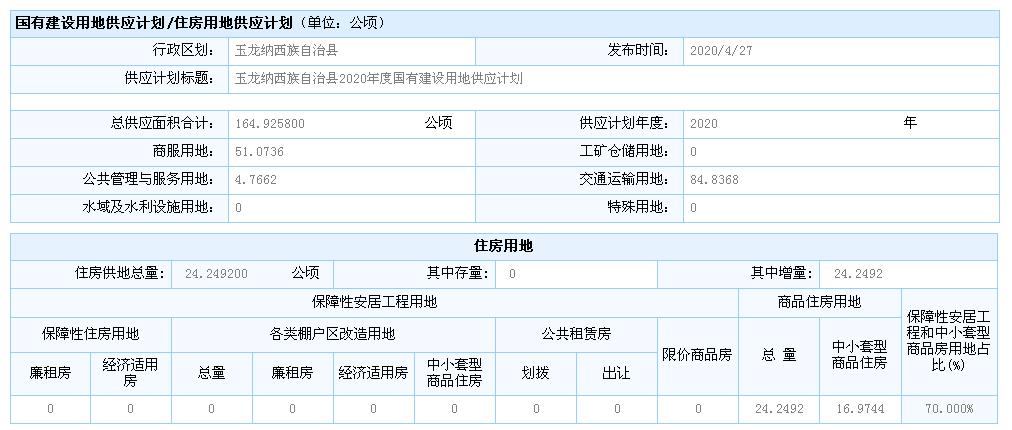
Task: Click the publish date 2020/4/27
Action: [720, 51]
